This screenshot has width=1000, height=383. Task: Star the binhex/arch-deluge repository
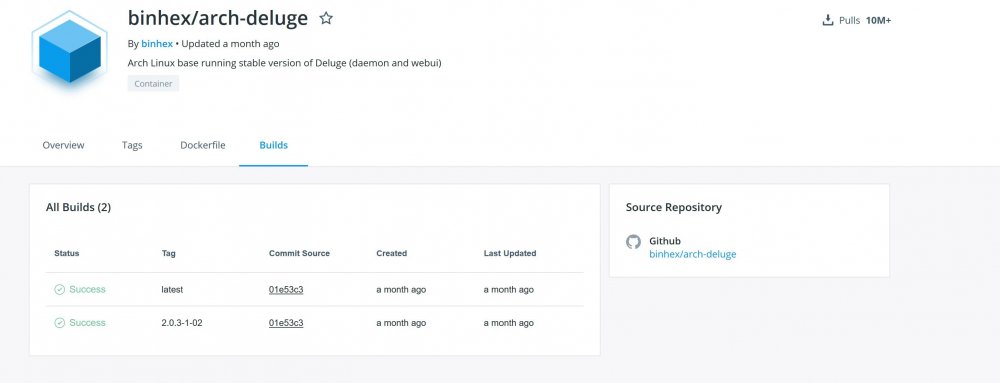coord(326,18)
